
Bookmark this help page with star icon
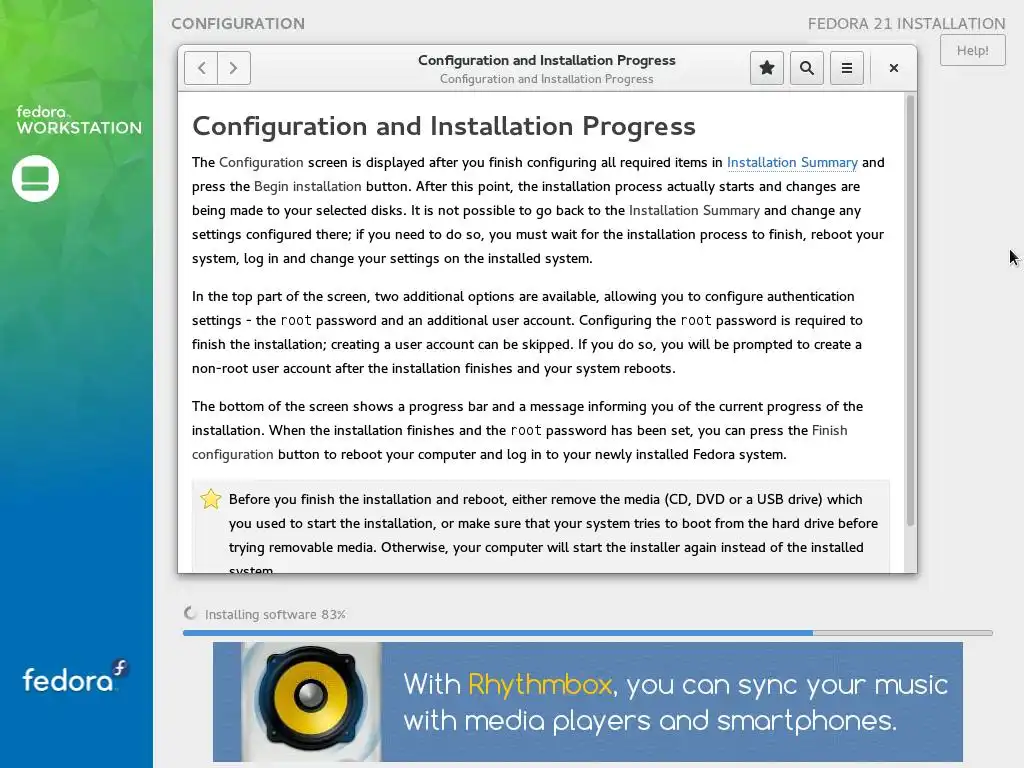(x=767, y=68)
